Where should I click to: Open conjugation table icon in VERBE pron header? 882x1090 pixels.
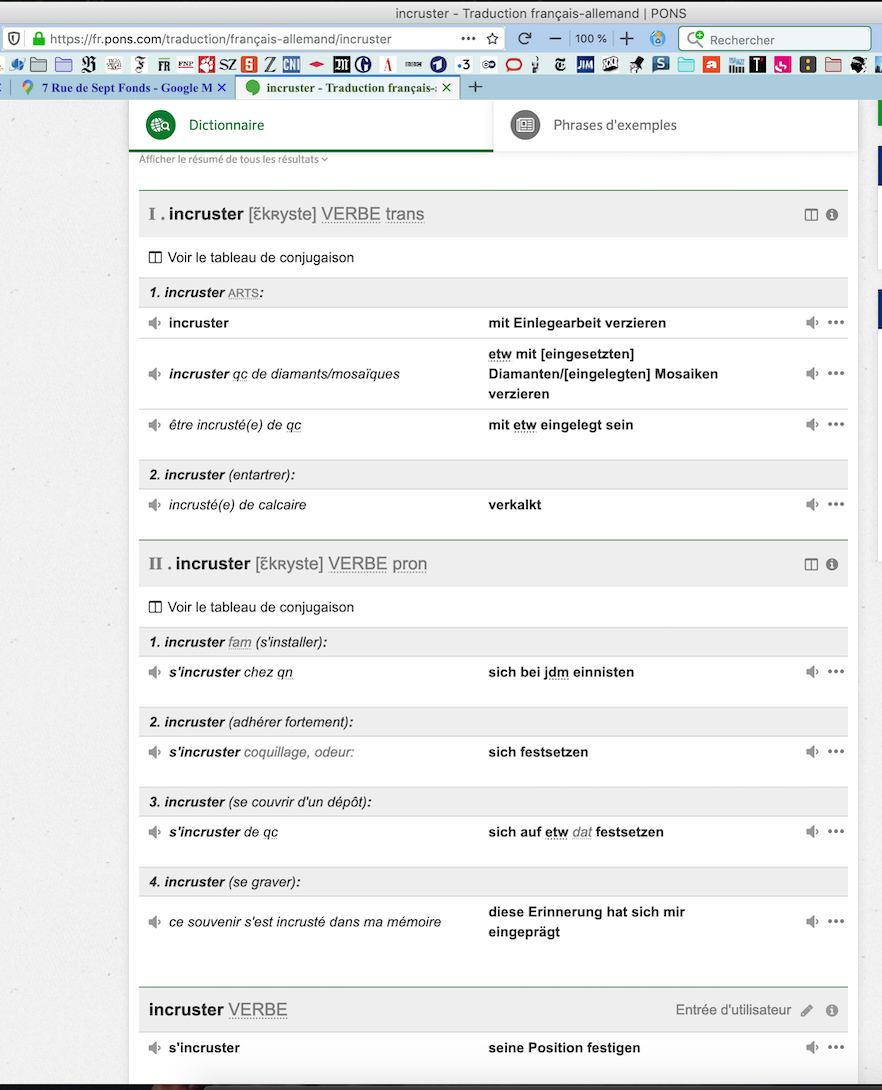811,564
